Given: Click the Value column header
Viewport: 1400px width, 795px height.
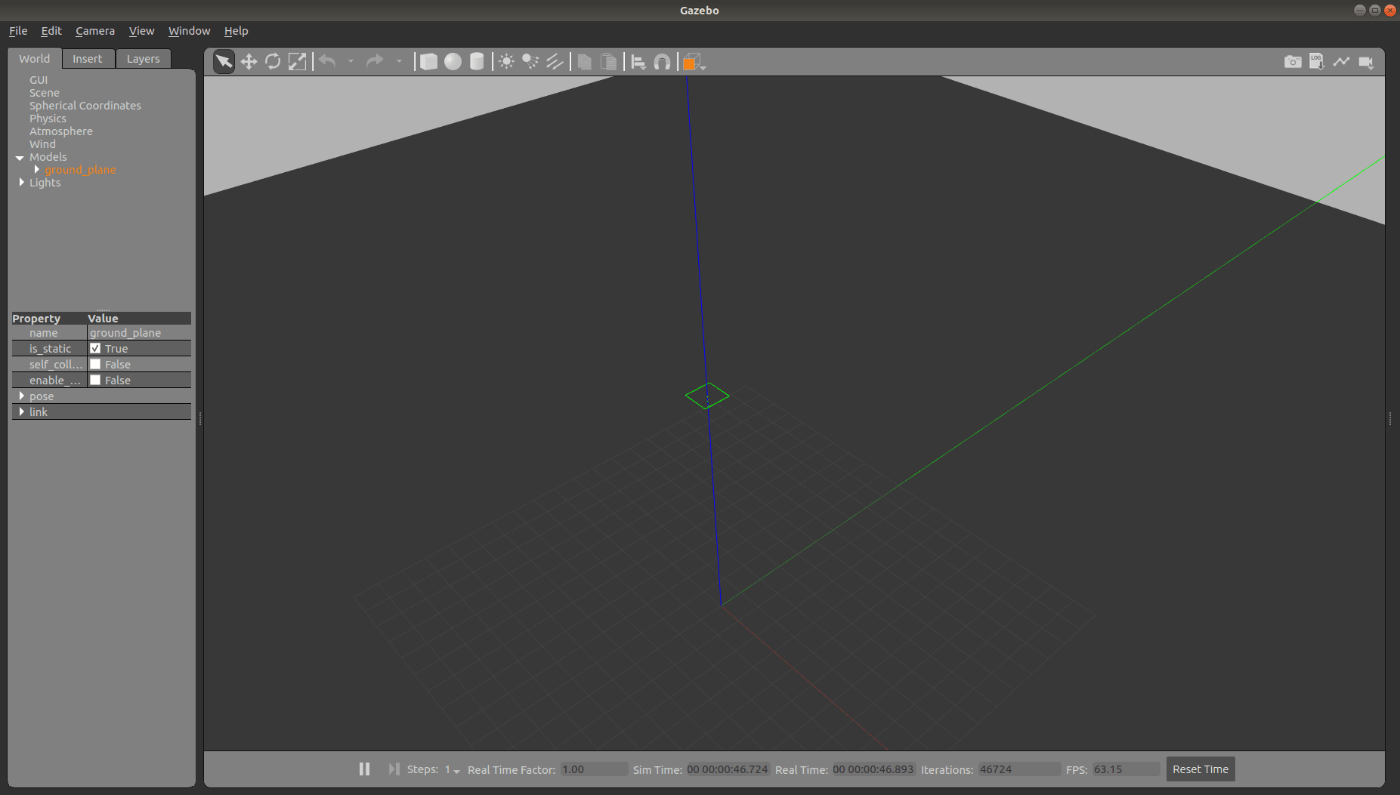Looking at the screenshot, I should [x=138, y=318].
